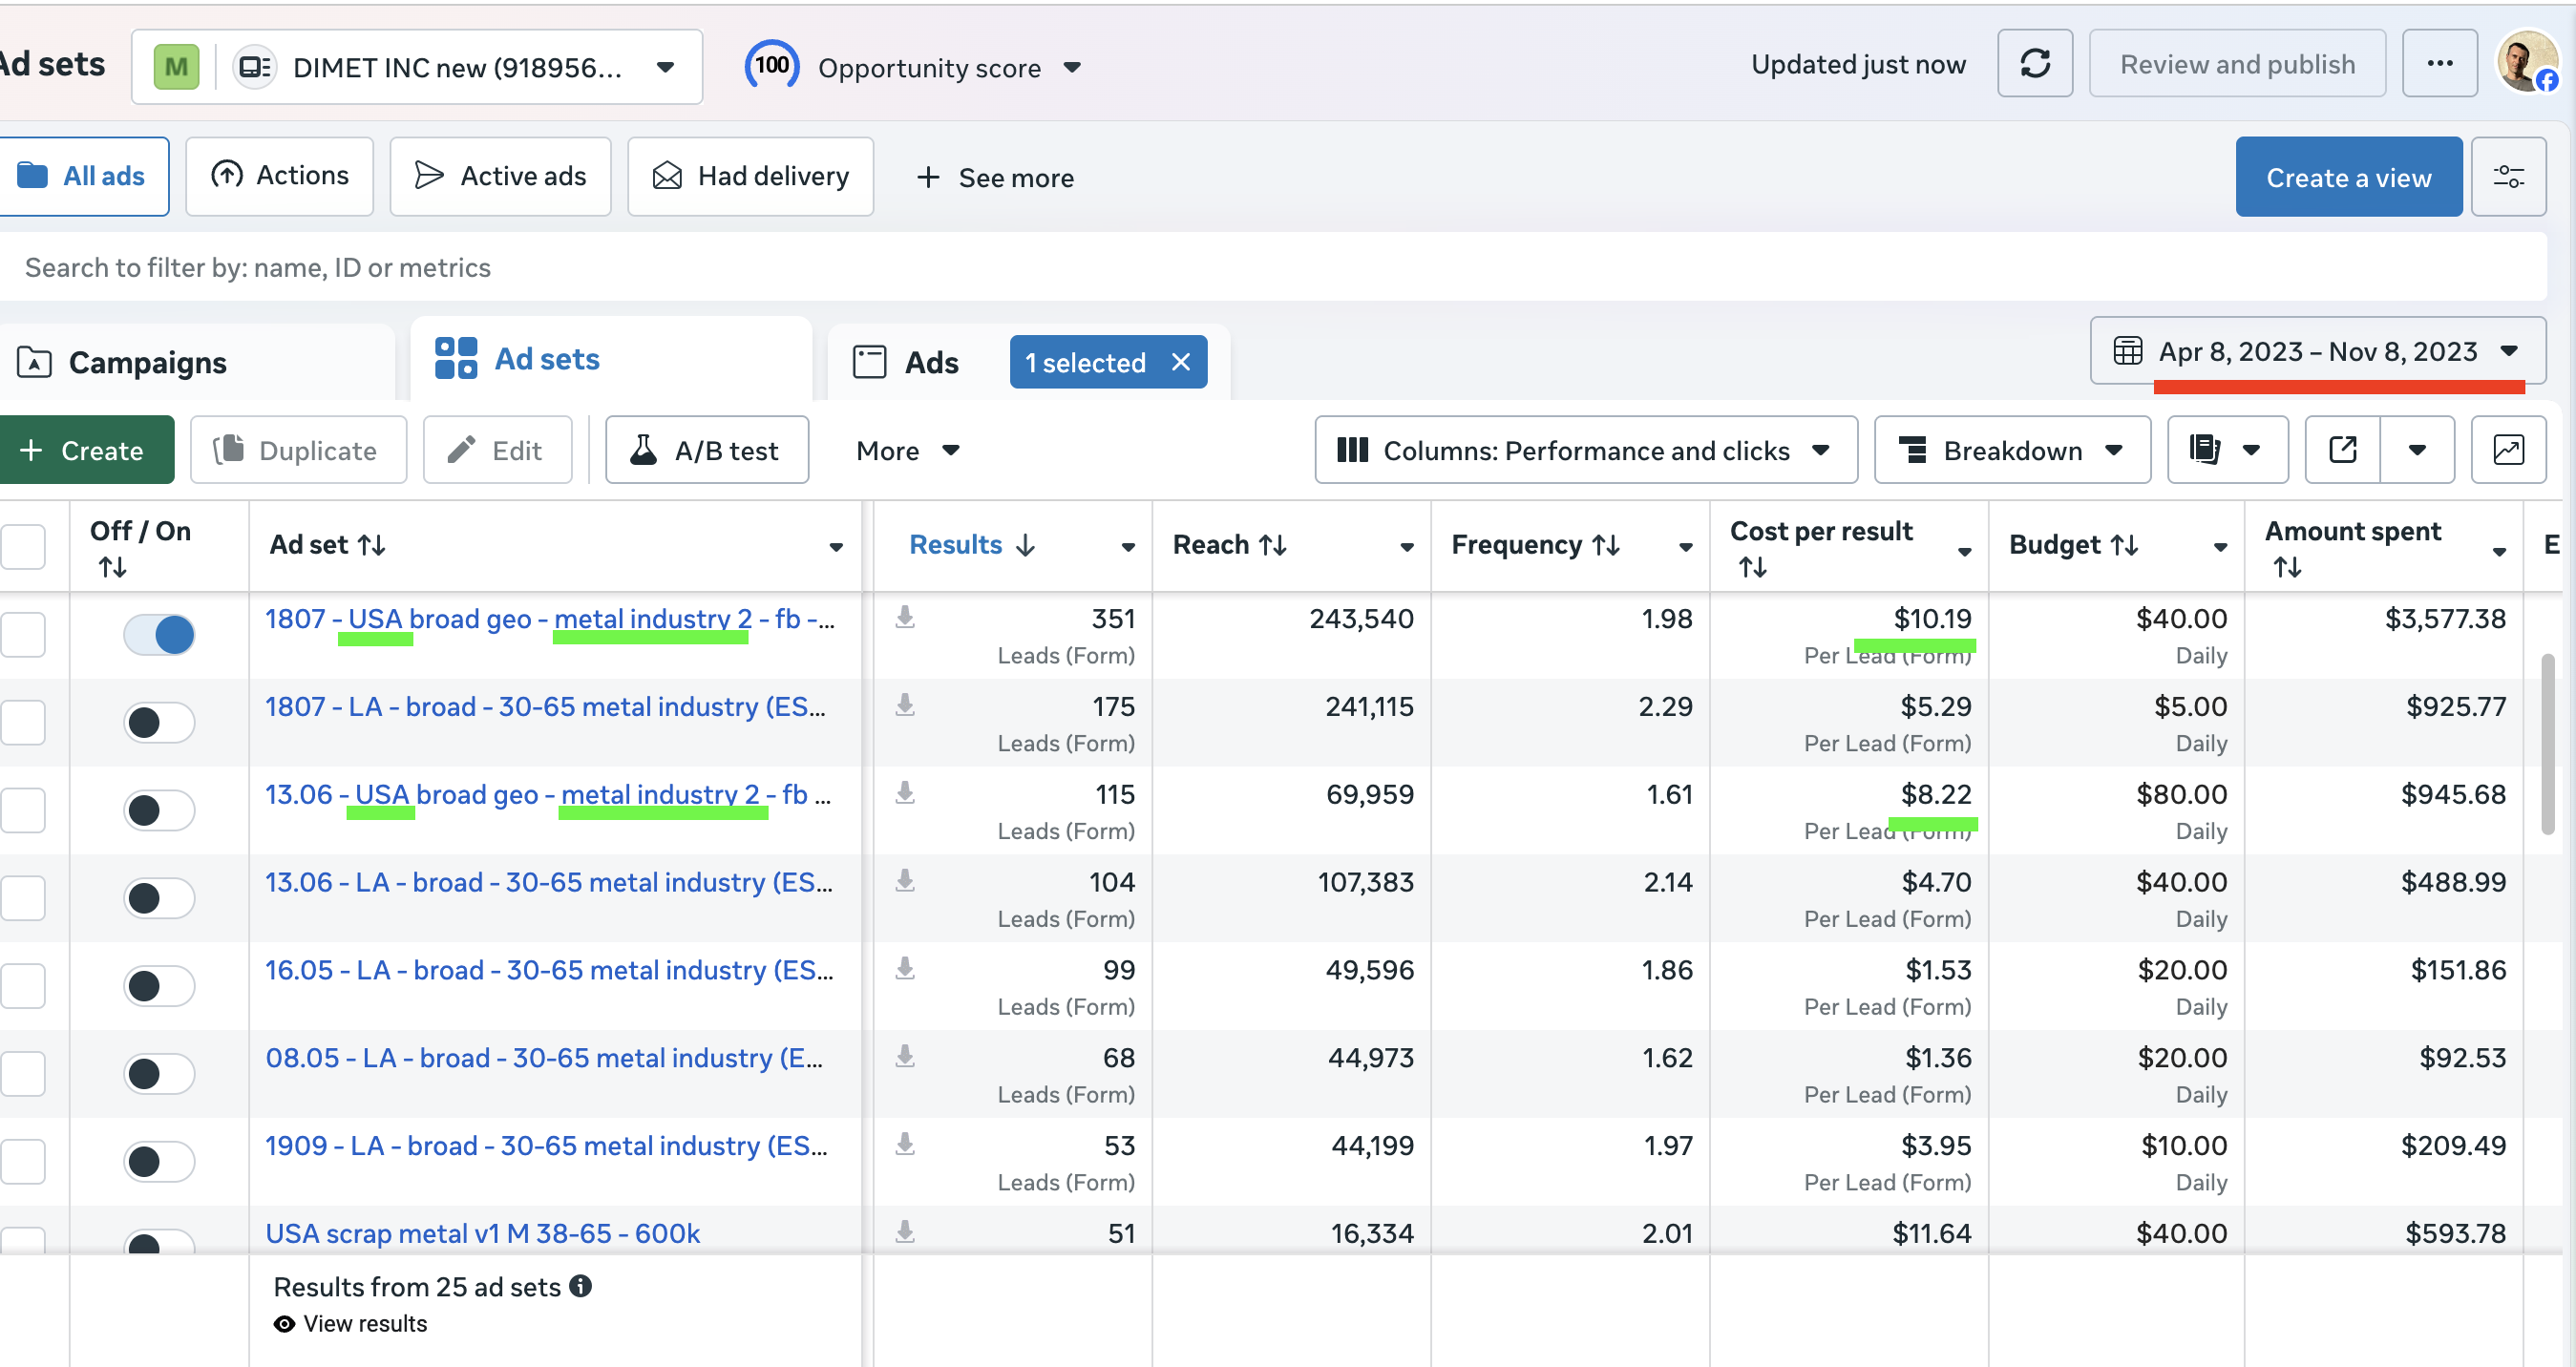
Task: Click the charts panel icon
Action: coord(2508,450)
